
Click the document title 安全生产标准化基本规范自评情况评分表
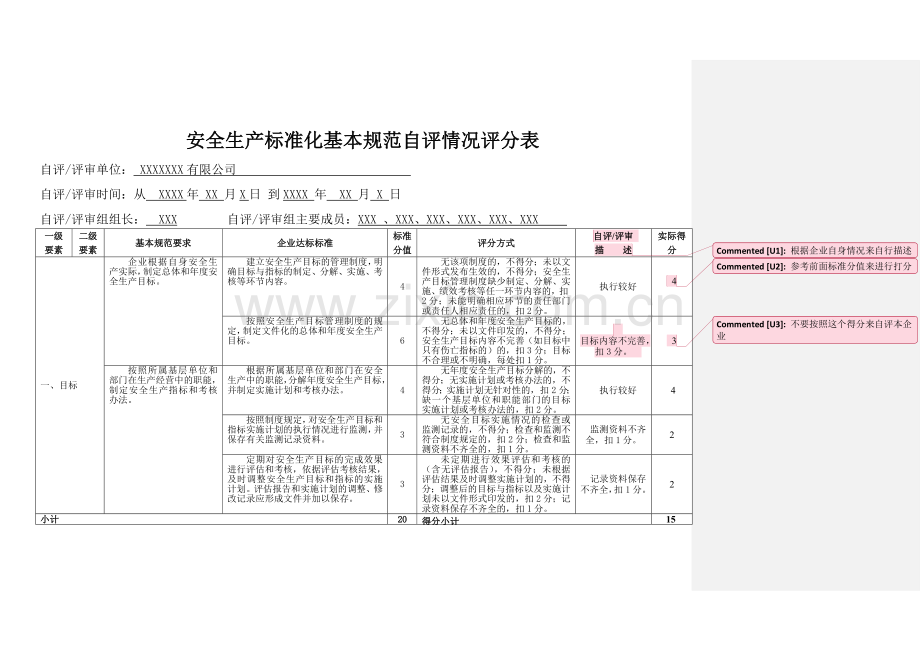tap(363, 141)
